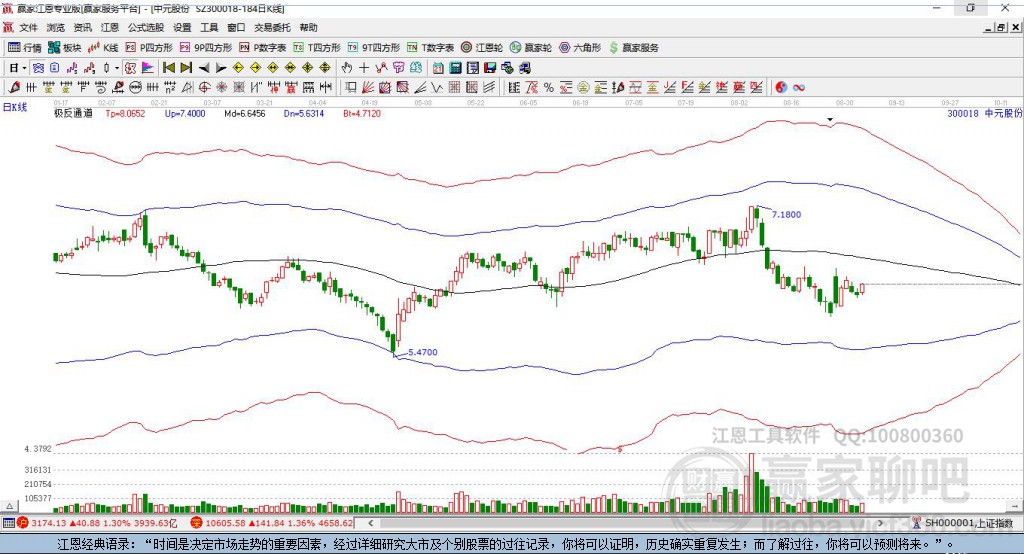Click the volume panel scroll-up arrow

9,506
